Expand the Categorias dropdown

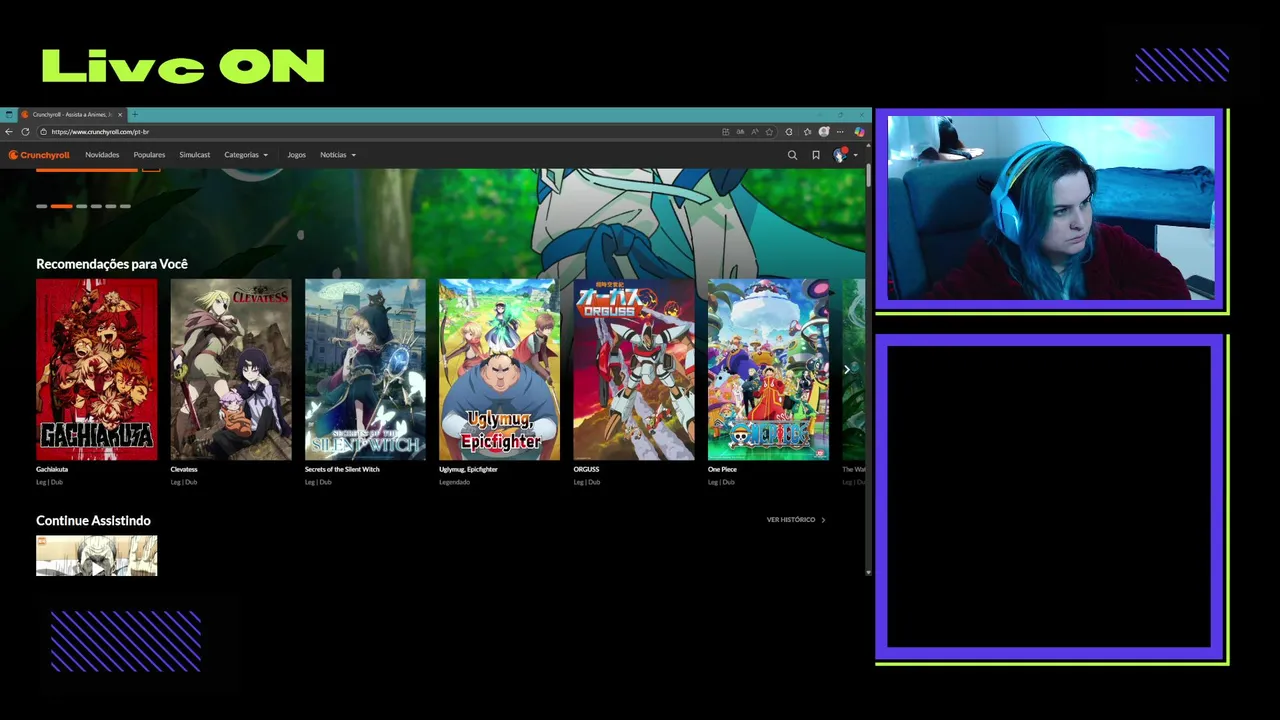click(246, 155)
